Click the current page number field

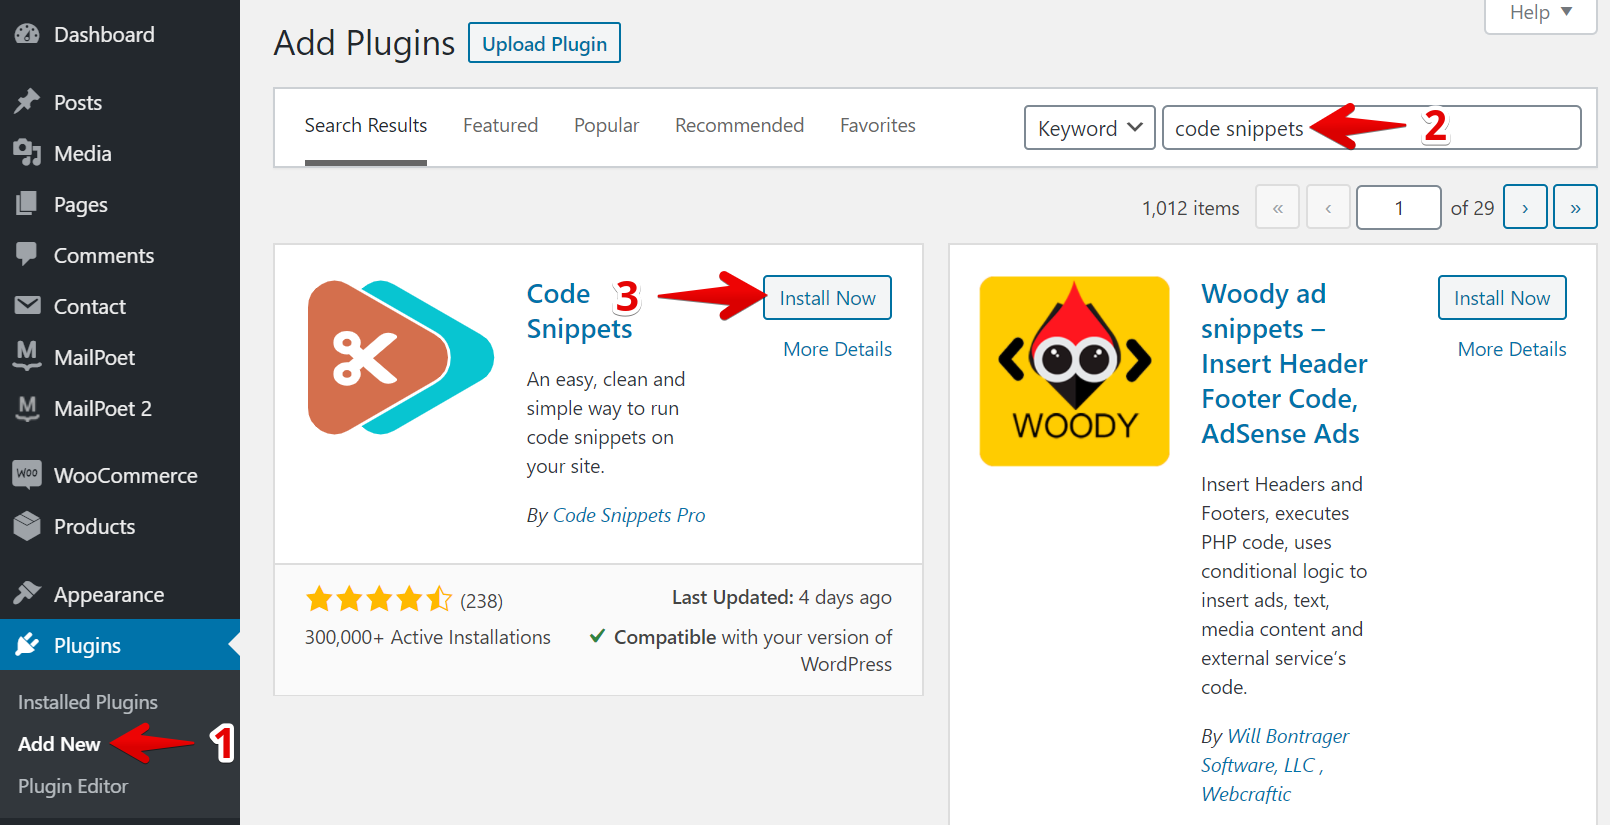tap(1398, 207)
